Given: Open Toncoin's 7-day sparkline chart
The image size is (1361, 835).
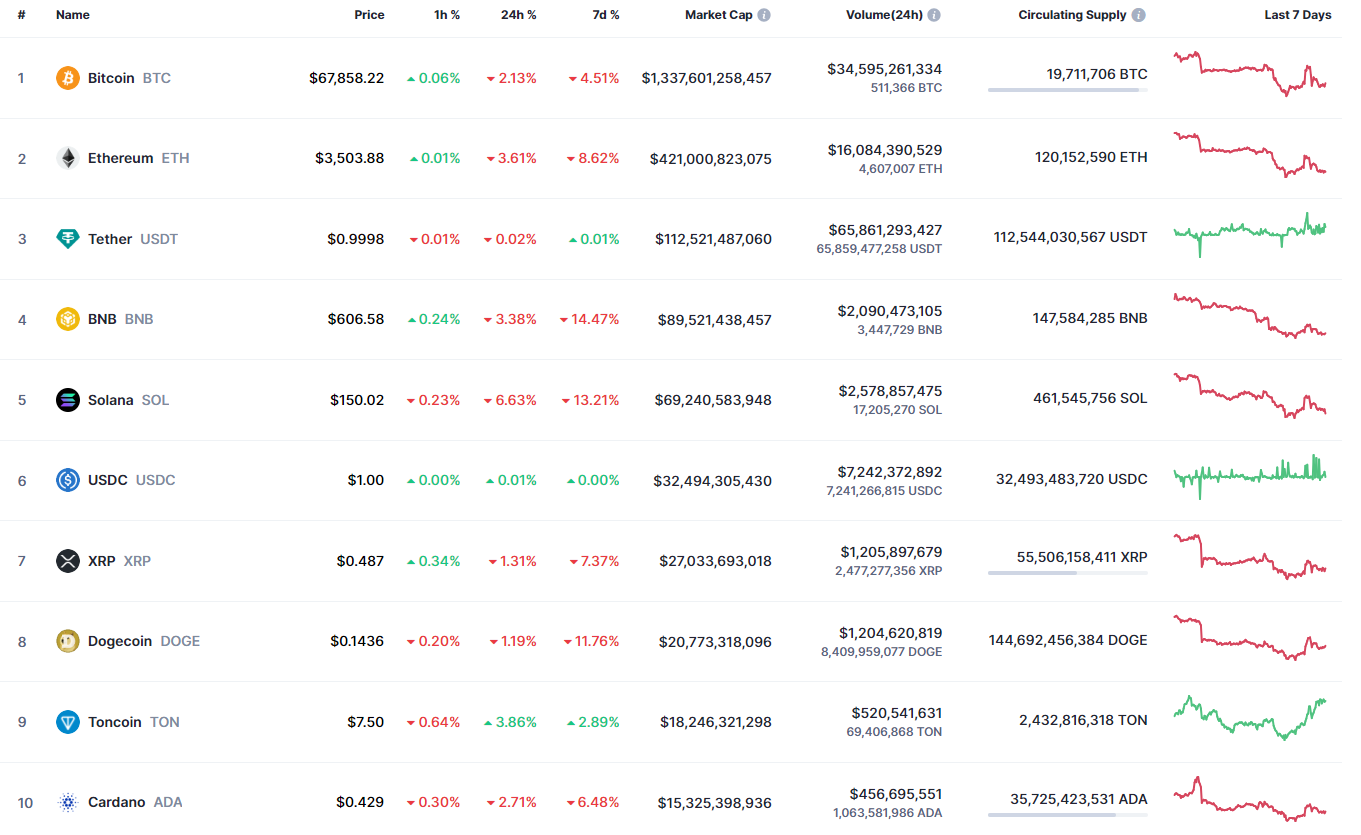Looking at the screenshot, I should coord(1250,719).
